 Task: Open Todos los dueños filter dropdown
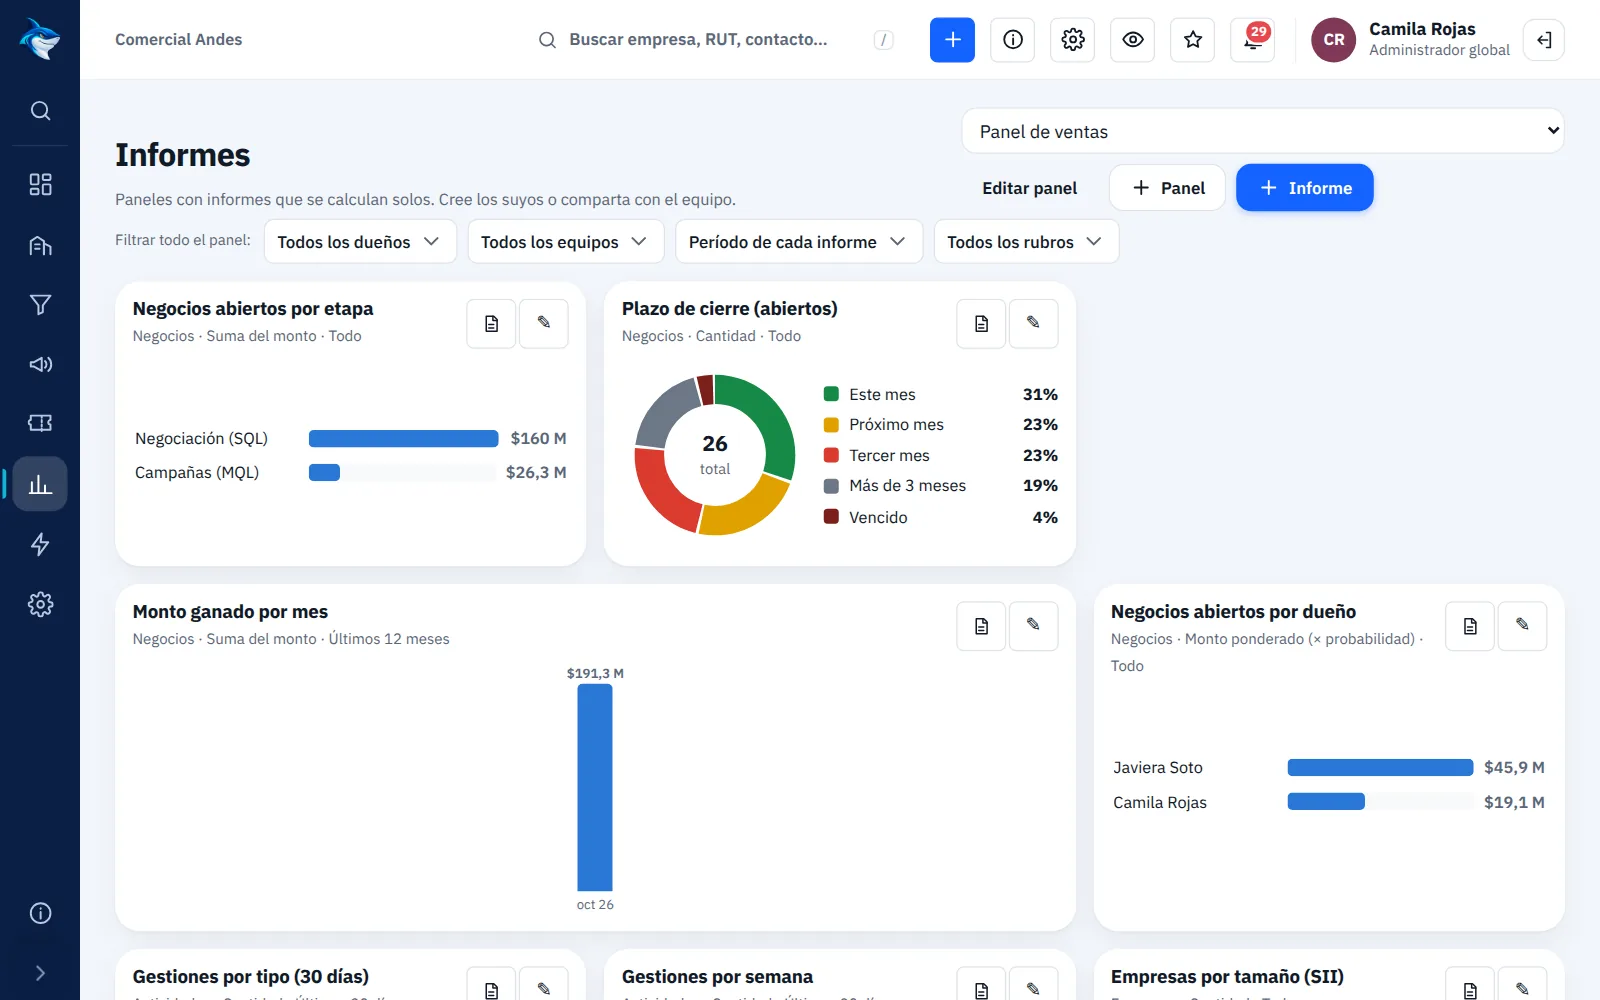[x=360, y=242]
